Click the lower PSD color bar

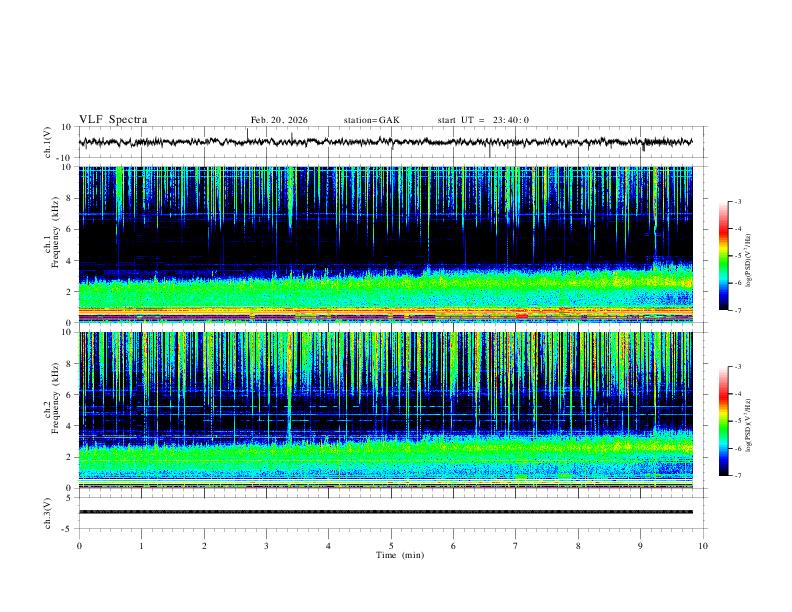coord(724,421)
